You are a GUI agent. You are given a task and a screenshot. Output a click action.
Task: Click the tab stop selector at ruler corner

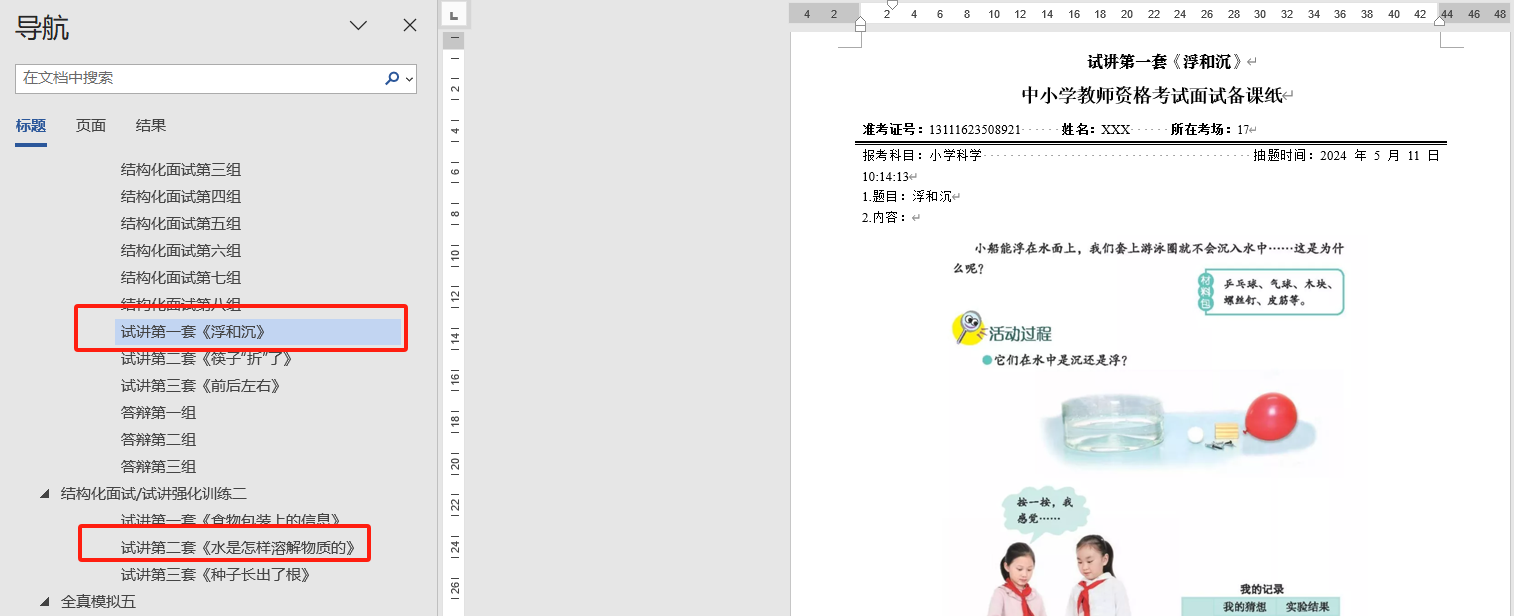[x=453, y=14]
